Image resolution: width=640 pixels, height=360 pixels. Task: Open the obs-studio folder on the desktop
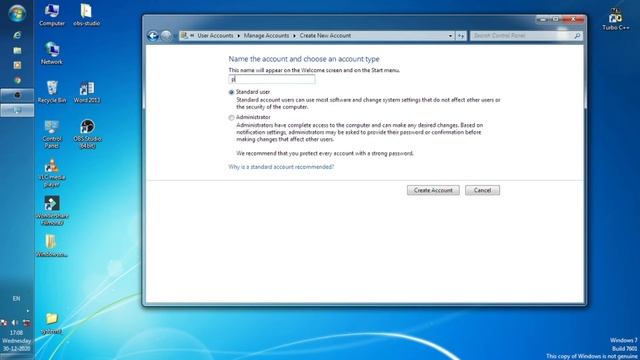[87, 15]
